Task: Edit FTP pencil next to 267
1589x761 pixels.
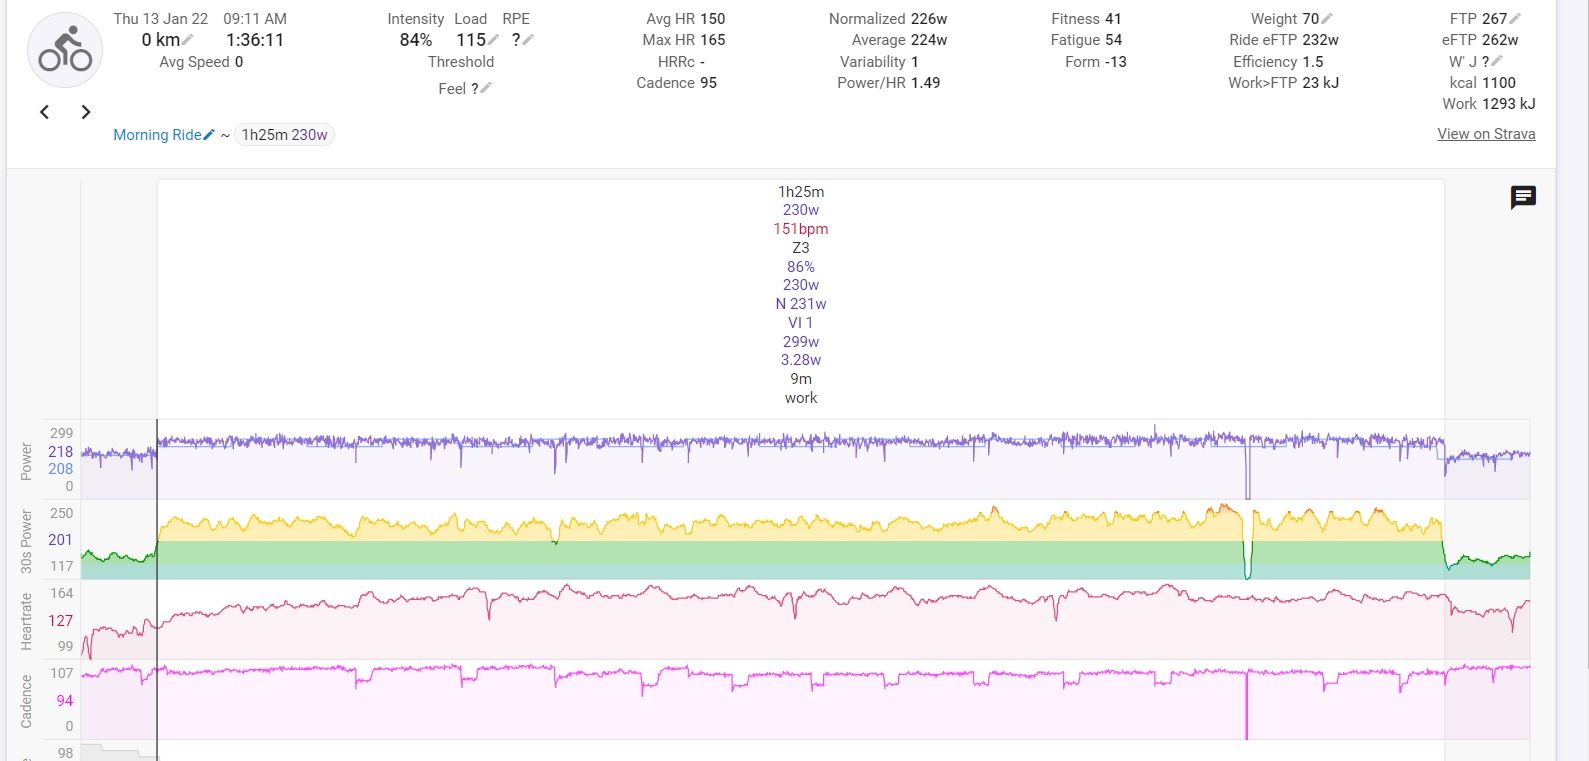Action: (x=1515, y=19)
